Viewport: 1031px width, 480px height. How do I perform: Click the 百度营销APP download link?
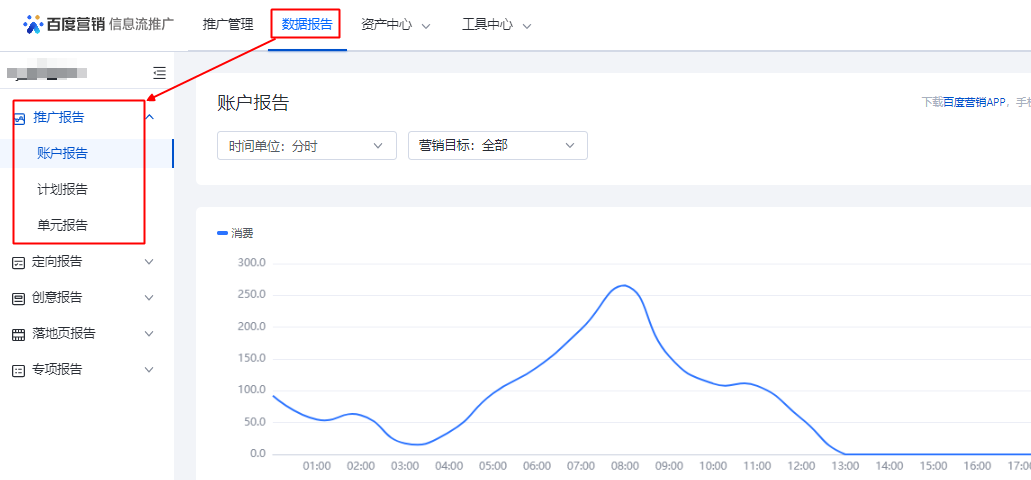click(976, 102)
